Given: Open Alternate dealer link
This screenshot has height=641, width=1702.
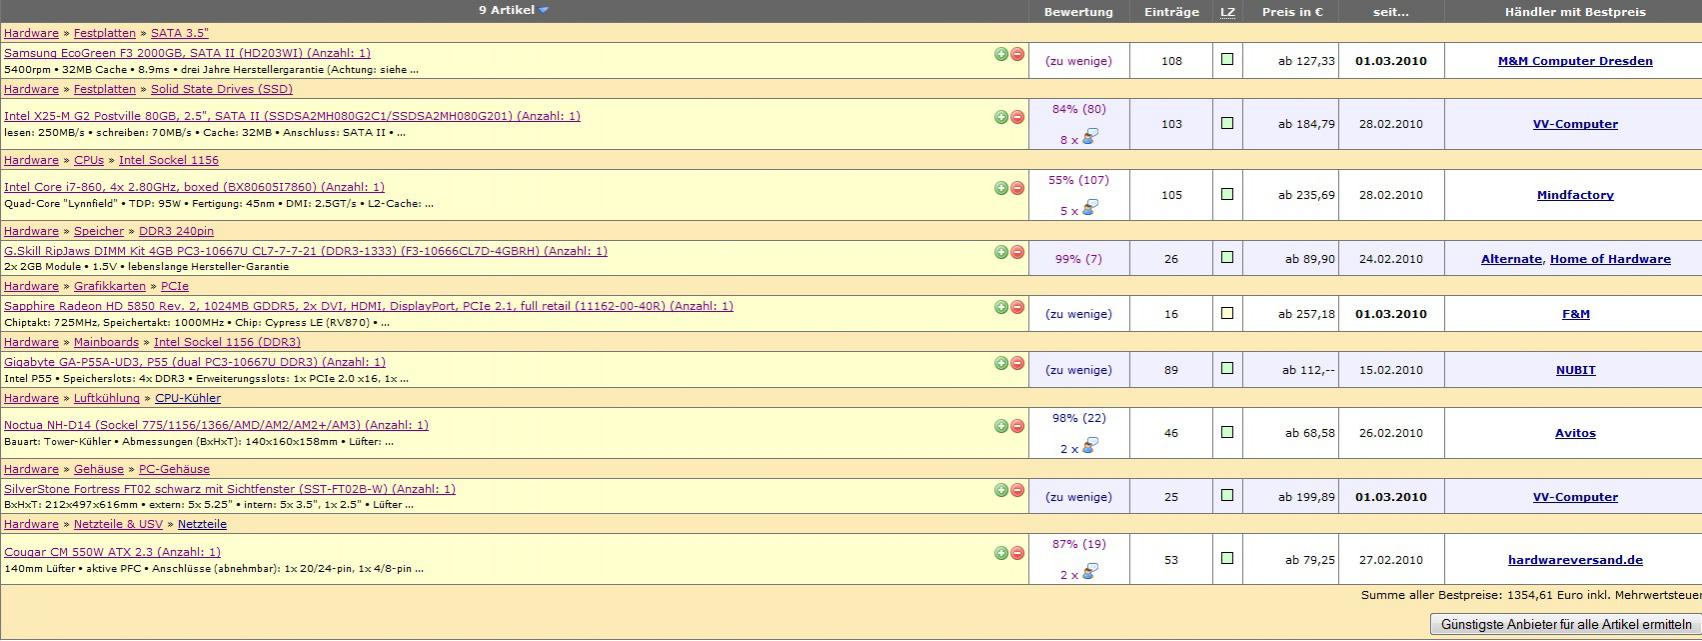Looking at the screenshot, I should point(1511,259).
